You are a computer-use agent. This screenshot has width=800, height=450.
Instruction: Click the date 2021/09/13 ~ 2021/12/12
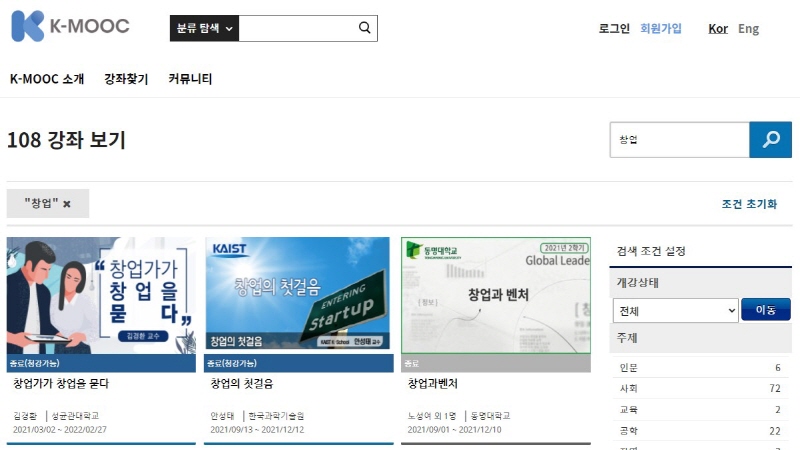(257, 430)
